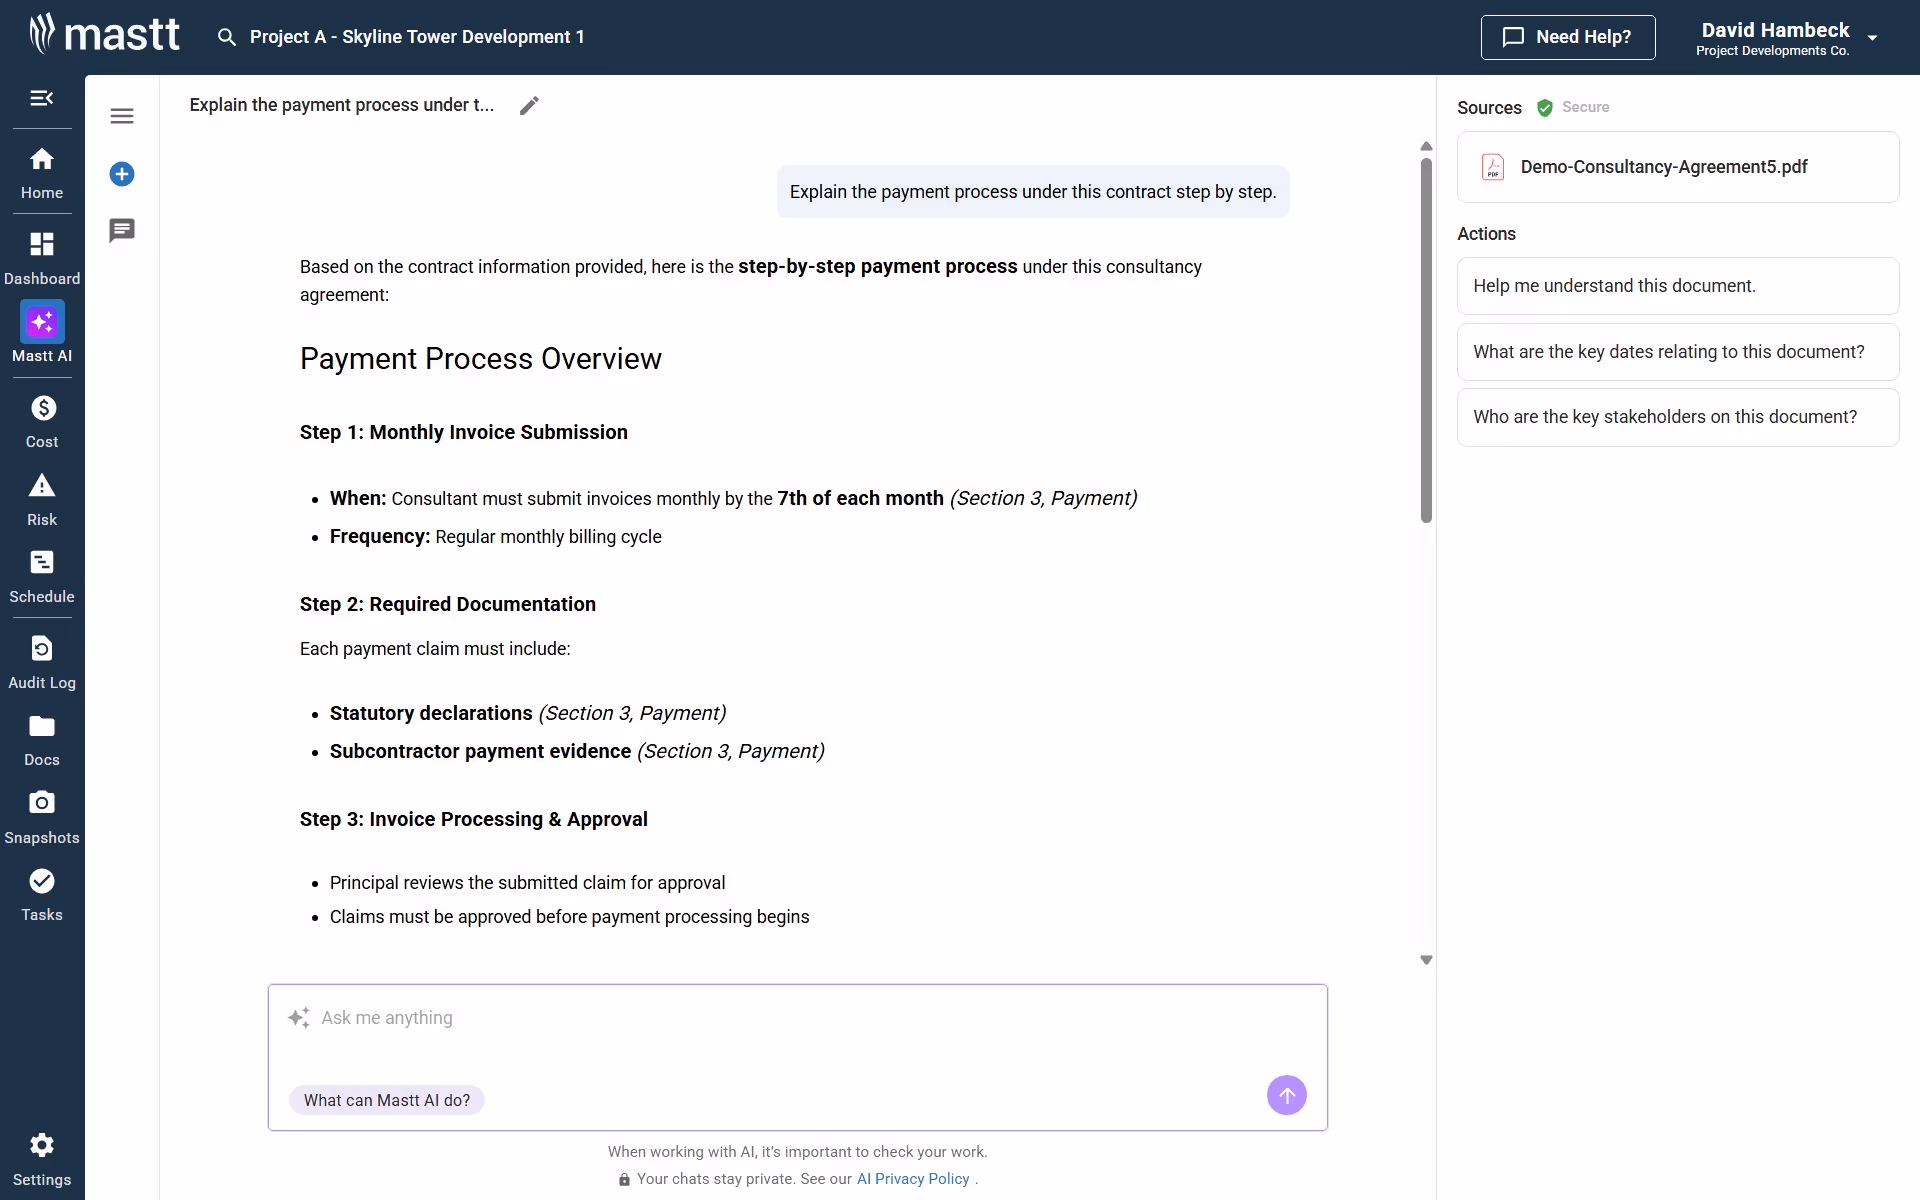The height and width of the screenshot is (1200, 1920).
Task: Go to the Schedule module
Action: tap(41, 574)
